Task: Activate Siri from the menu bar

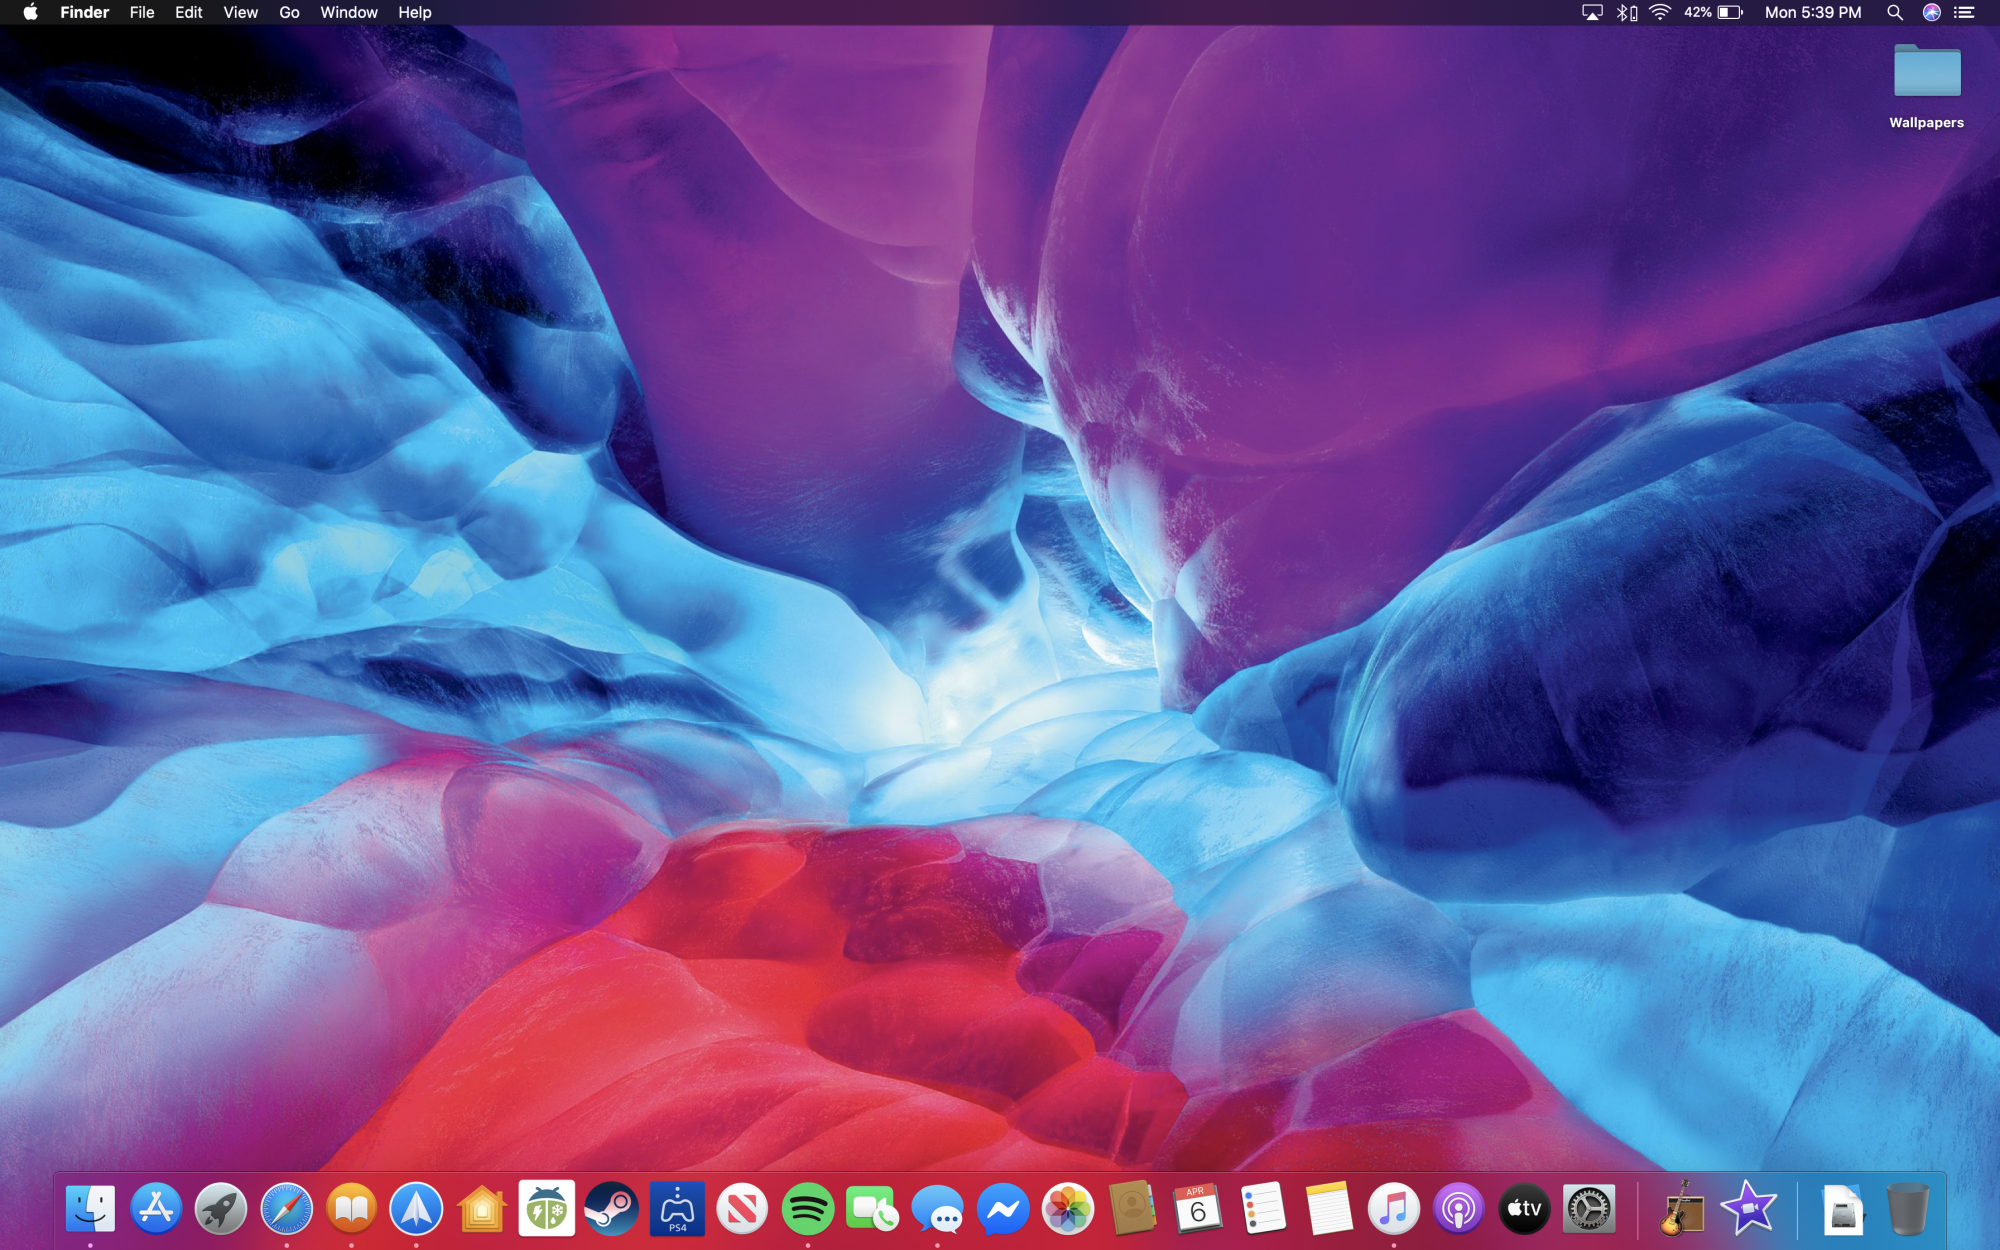Action: coord(1931,12)
